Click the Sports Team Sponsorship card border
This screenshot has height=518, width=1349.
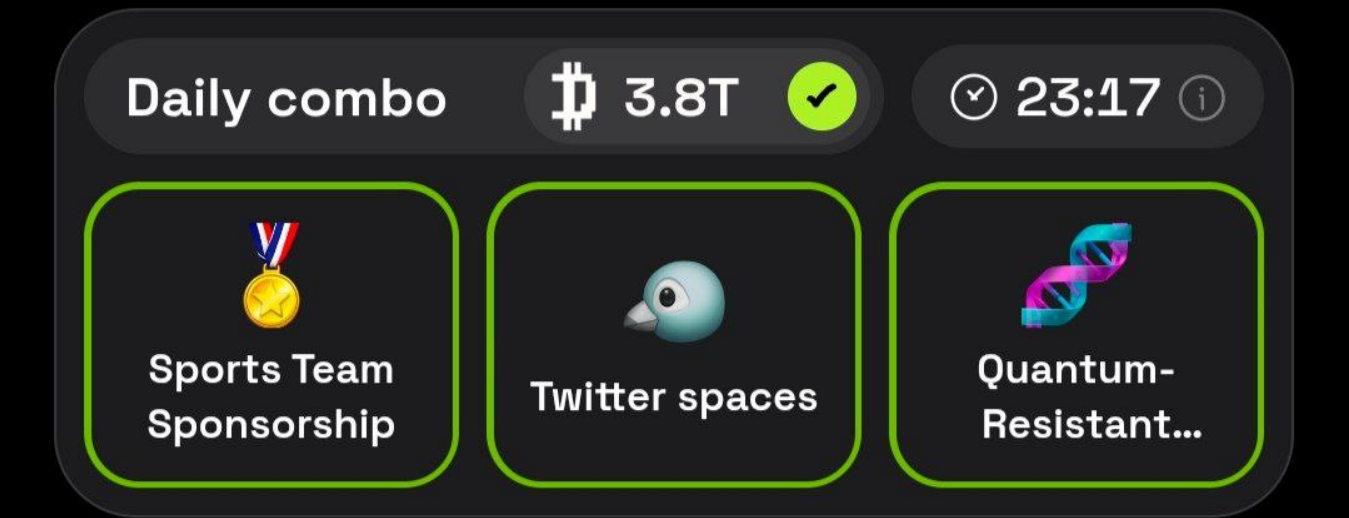271,334
